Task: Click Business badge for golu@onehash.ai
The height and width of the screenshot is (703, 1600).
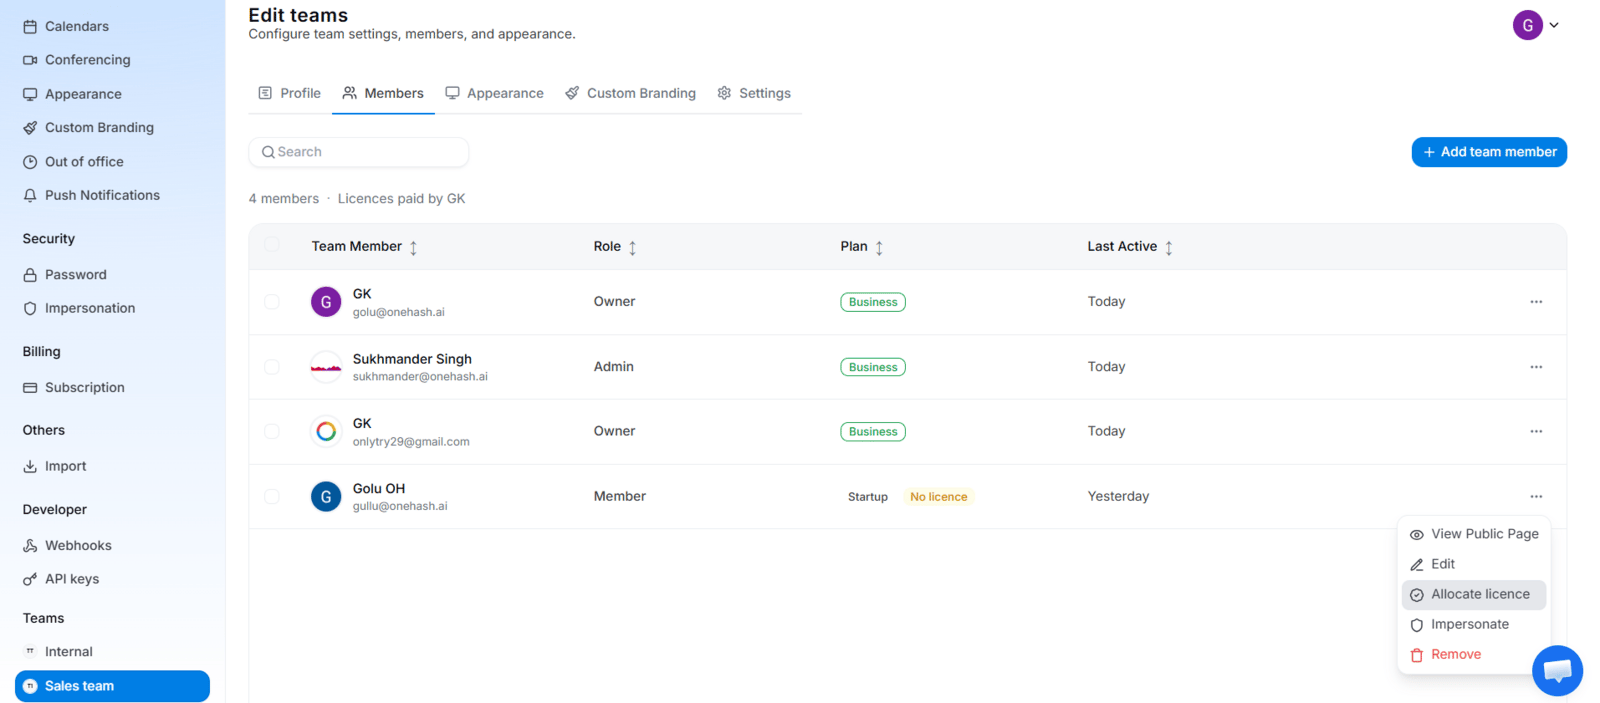Action: [873, 302]
